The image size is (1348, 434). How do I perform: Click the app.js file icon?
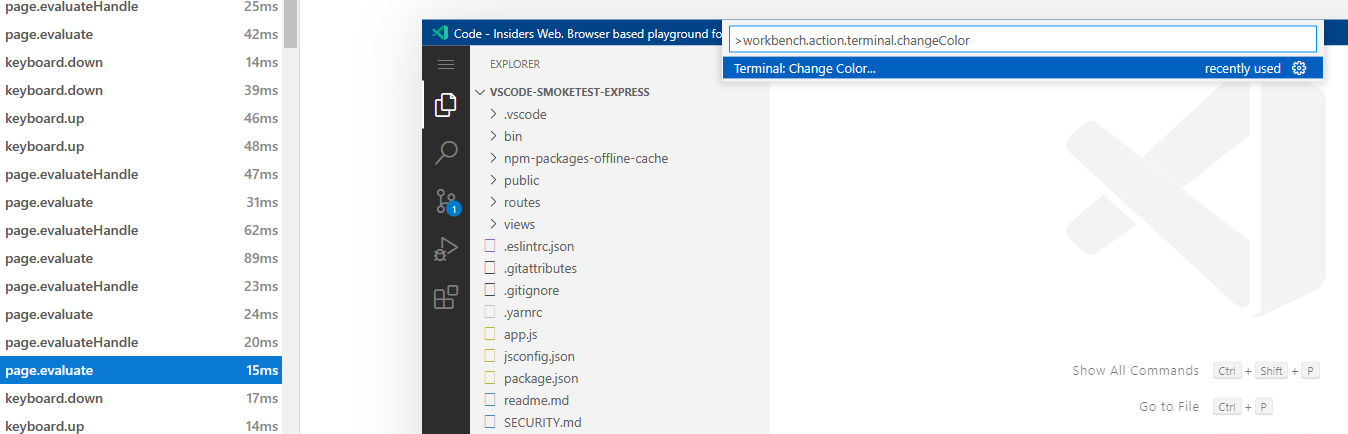coord(490,334)
